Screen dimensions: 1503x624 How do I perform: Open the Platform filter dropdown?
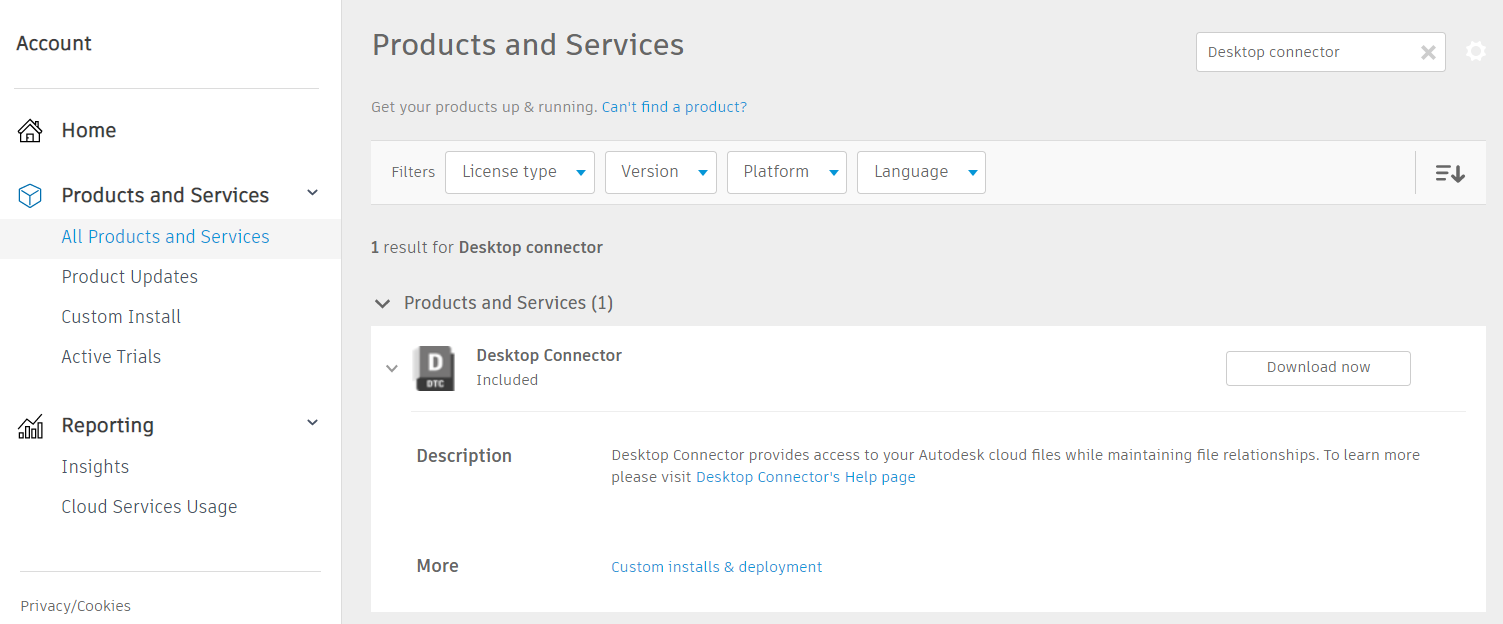click(786, 172)
